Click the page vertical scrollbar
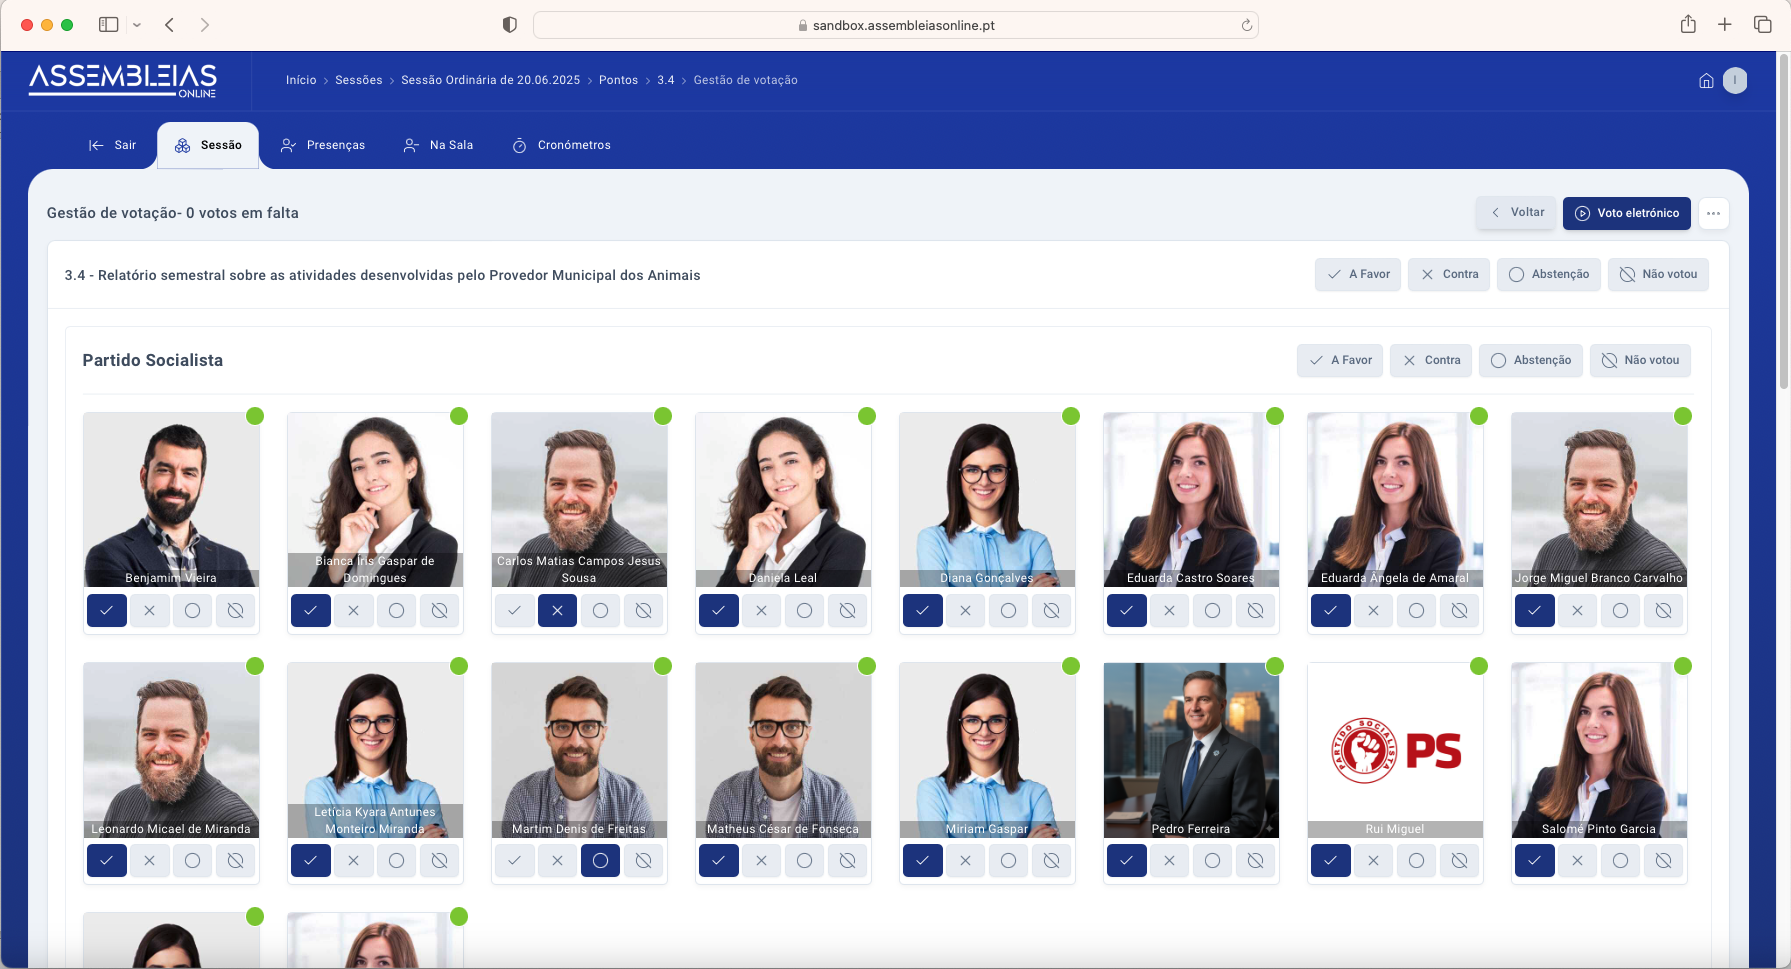The height and width of the screenshot is (969, 1791). point(1782,220)
